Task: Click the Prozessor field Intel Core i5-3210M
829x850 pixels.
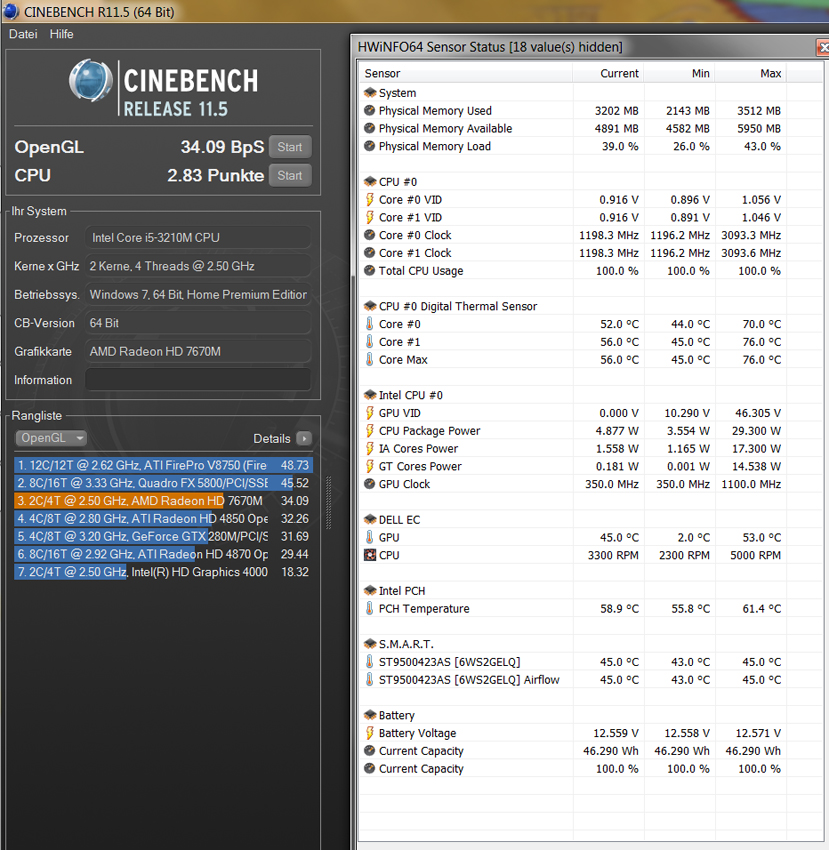Action: (198, 237)
